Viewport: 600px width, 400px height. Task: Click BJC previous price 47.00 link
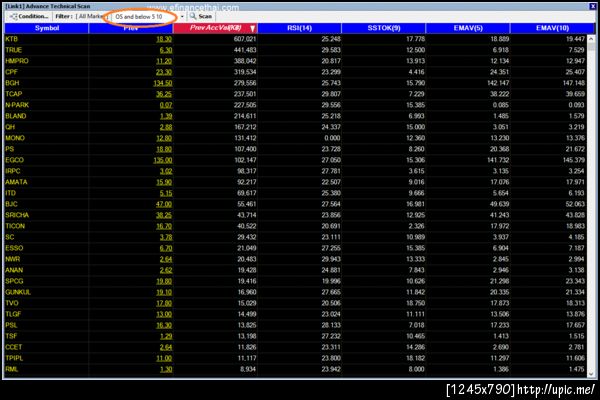[164, 204]
